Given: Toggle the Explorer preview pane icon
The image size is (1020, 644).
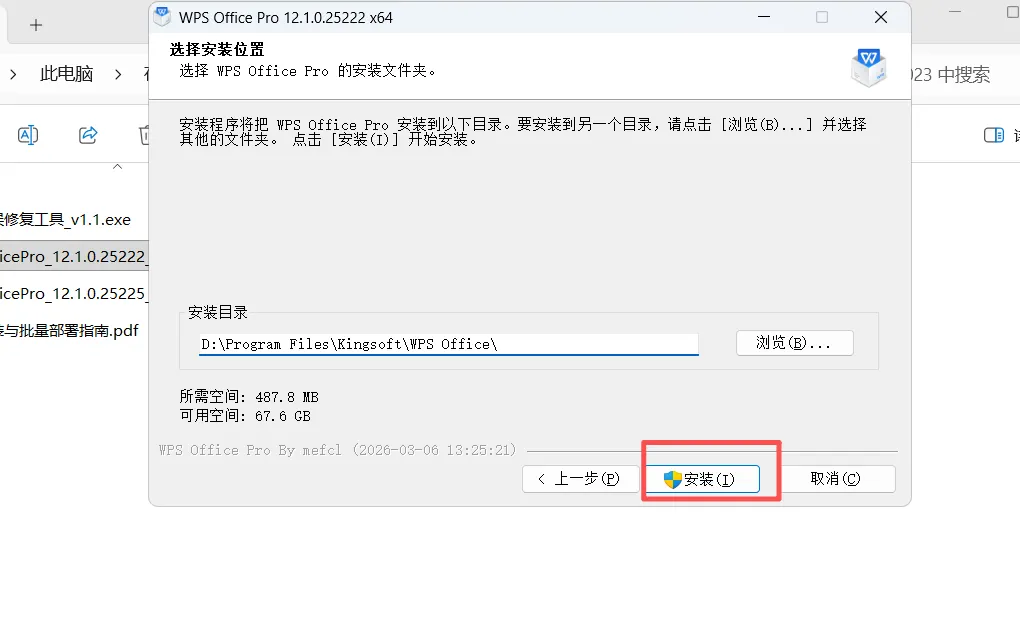Looking at the screenshot, I should point(993,135).
